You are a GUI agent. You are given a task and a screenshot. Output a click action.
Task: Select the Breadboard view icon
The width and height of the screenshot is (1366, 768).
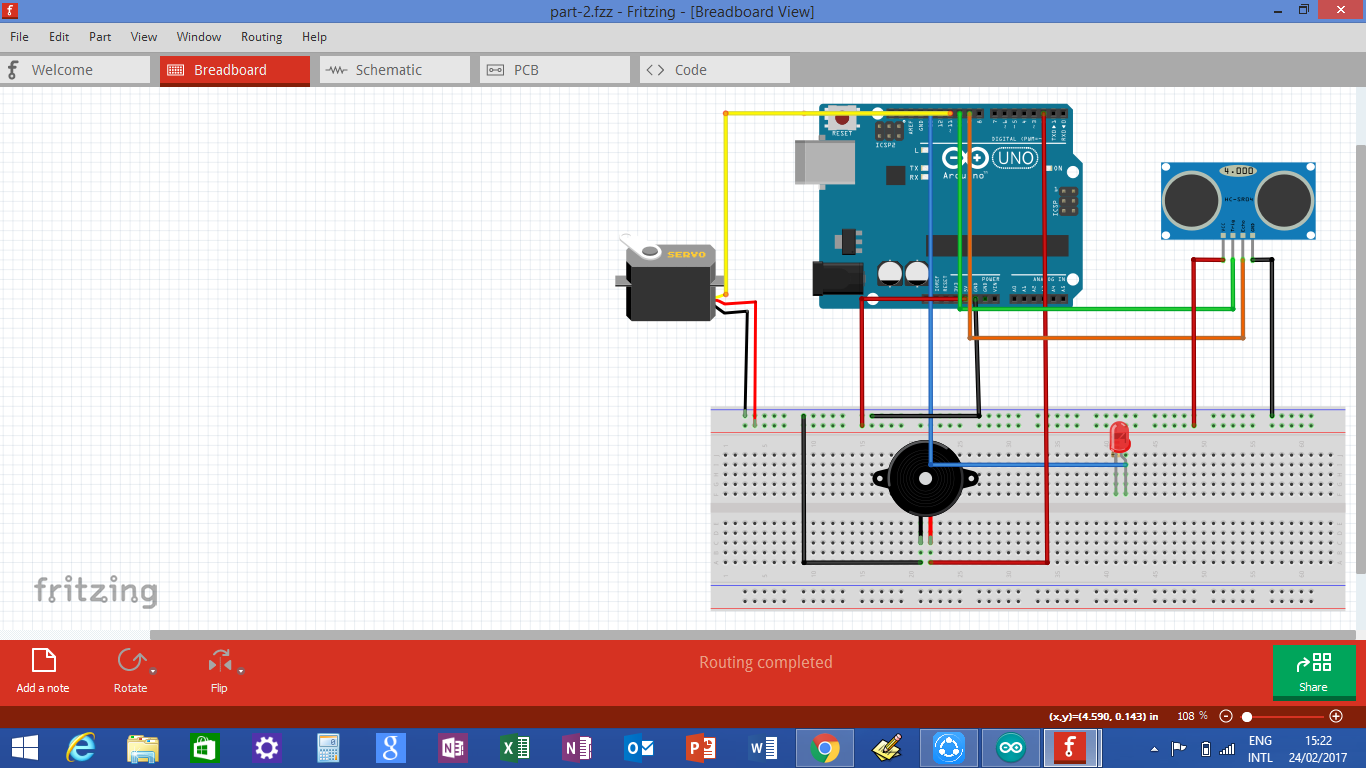click(x=176, y=70)
